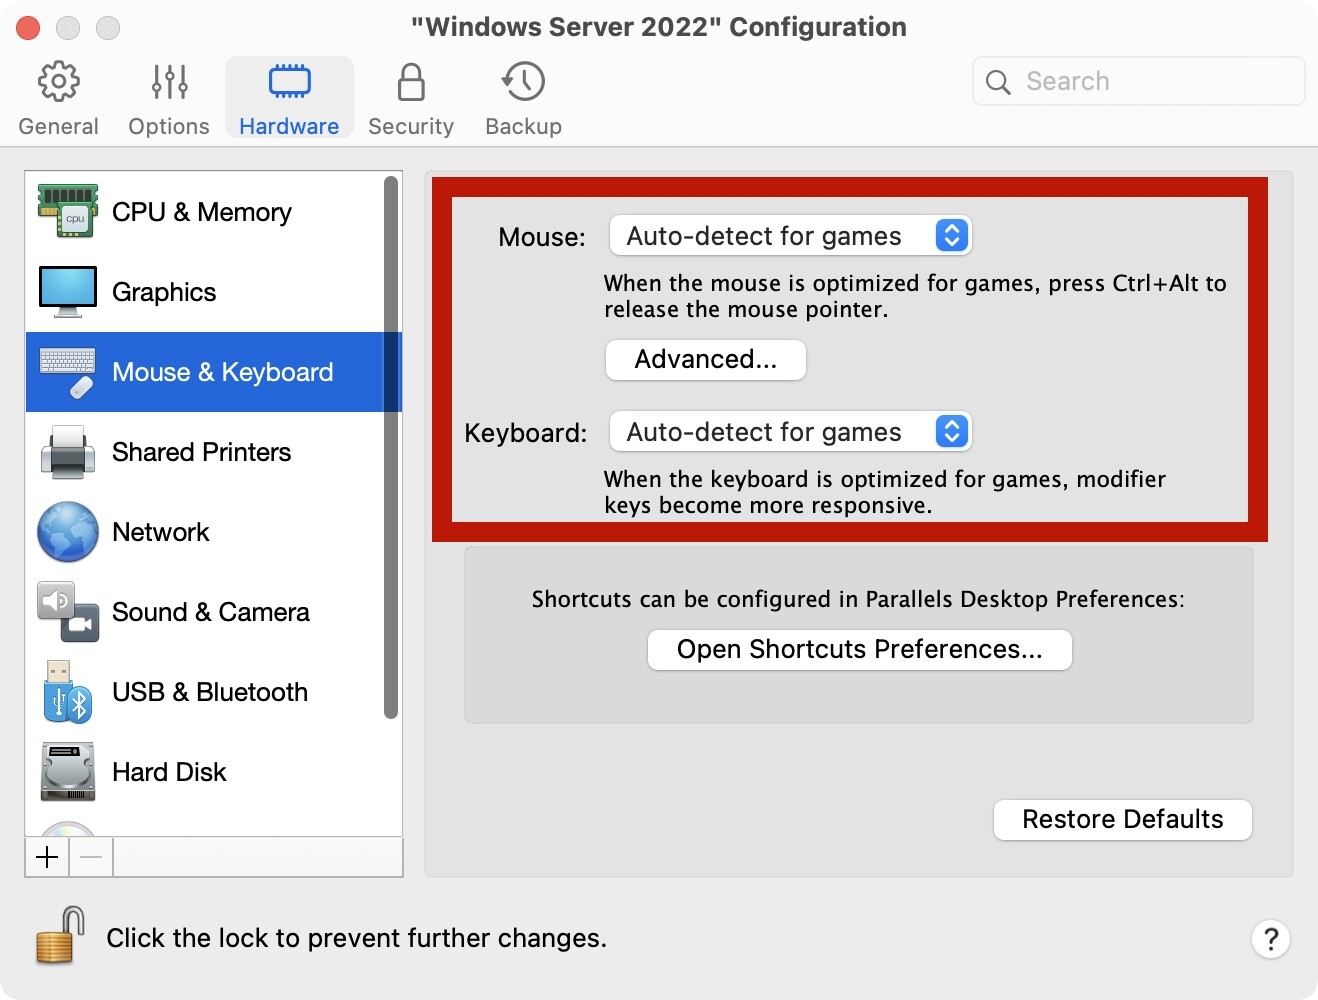
Task: Click Open Shortcuts Preferences button
Action: click(860, 650)
